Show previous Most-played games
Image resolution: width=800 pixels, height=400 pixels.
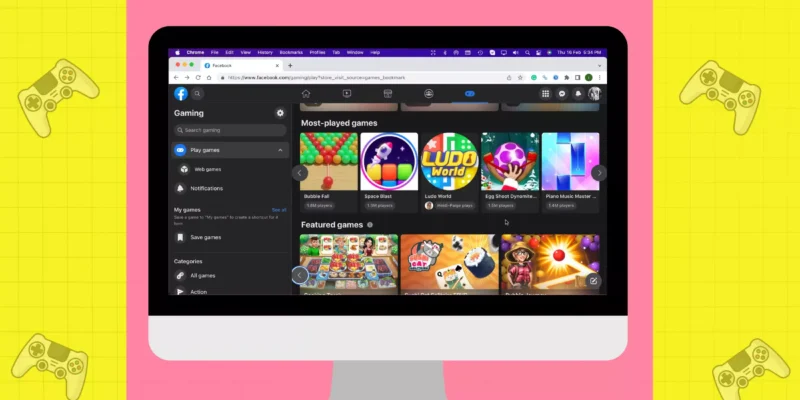coord(299,173)
